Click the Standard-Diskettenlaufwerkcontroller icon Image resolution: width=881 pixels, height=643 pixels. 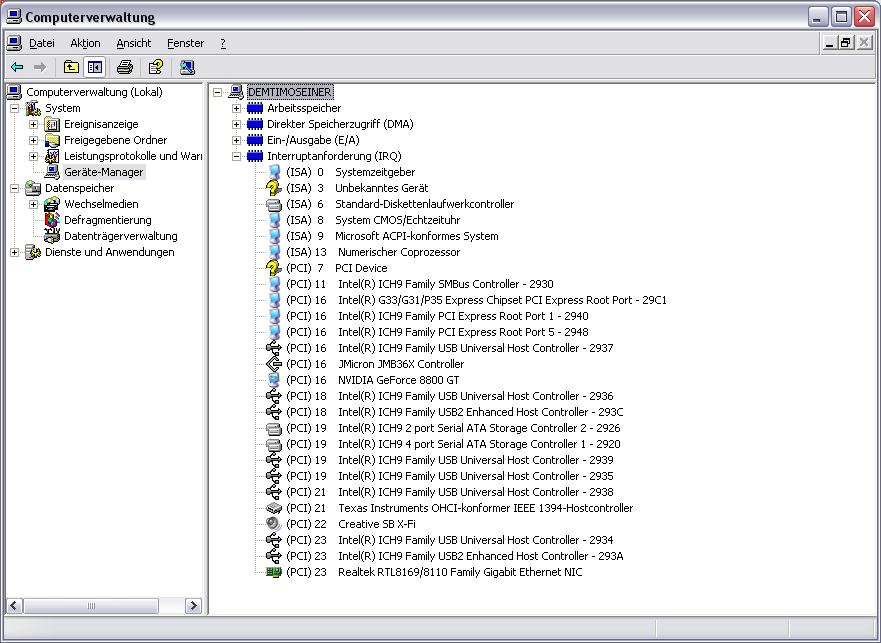point(274,204)
